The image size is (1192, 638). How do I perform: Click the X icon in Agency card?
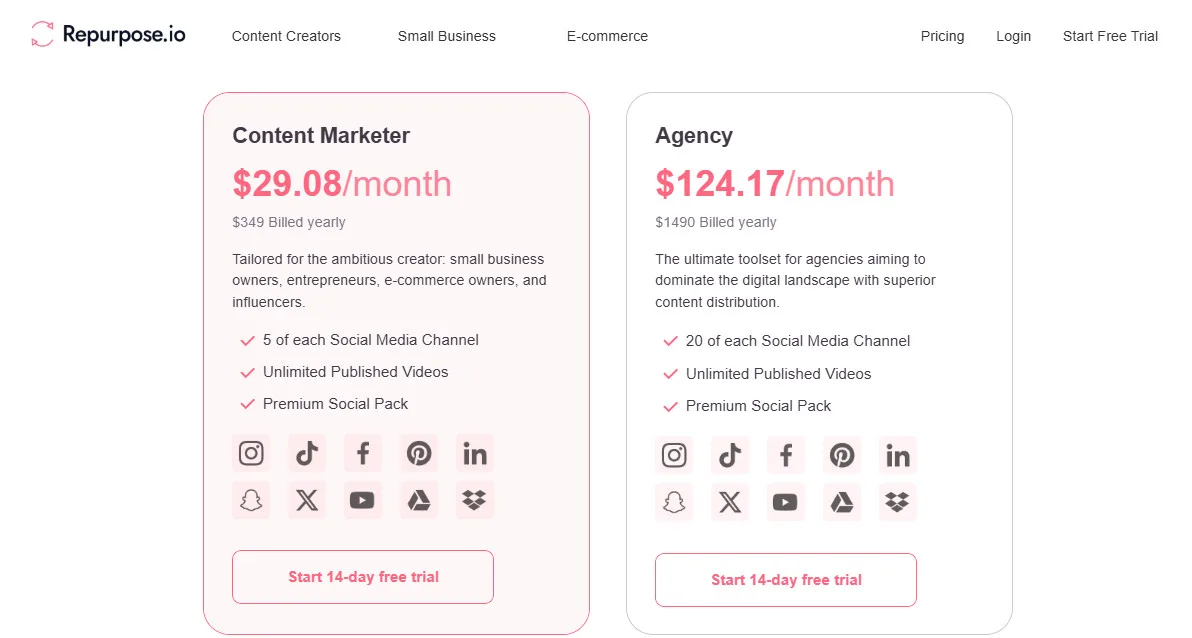click(730, 503)
